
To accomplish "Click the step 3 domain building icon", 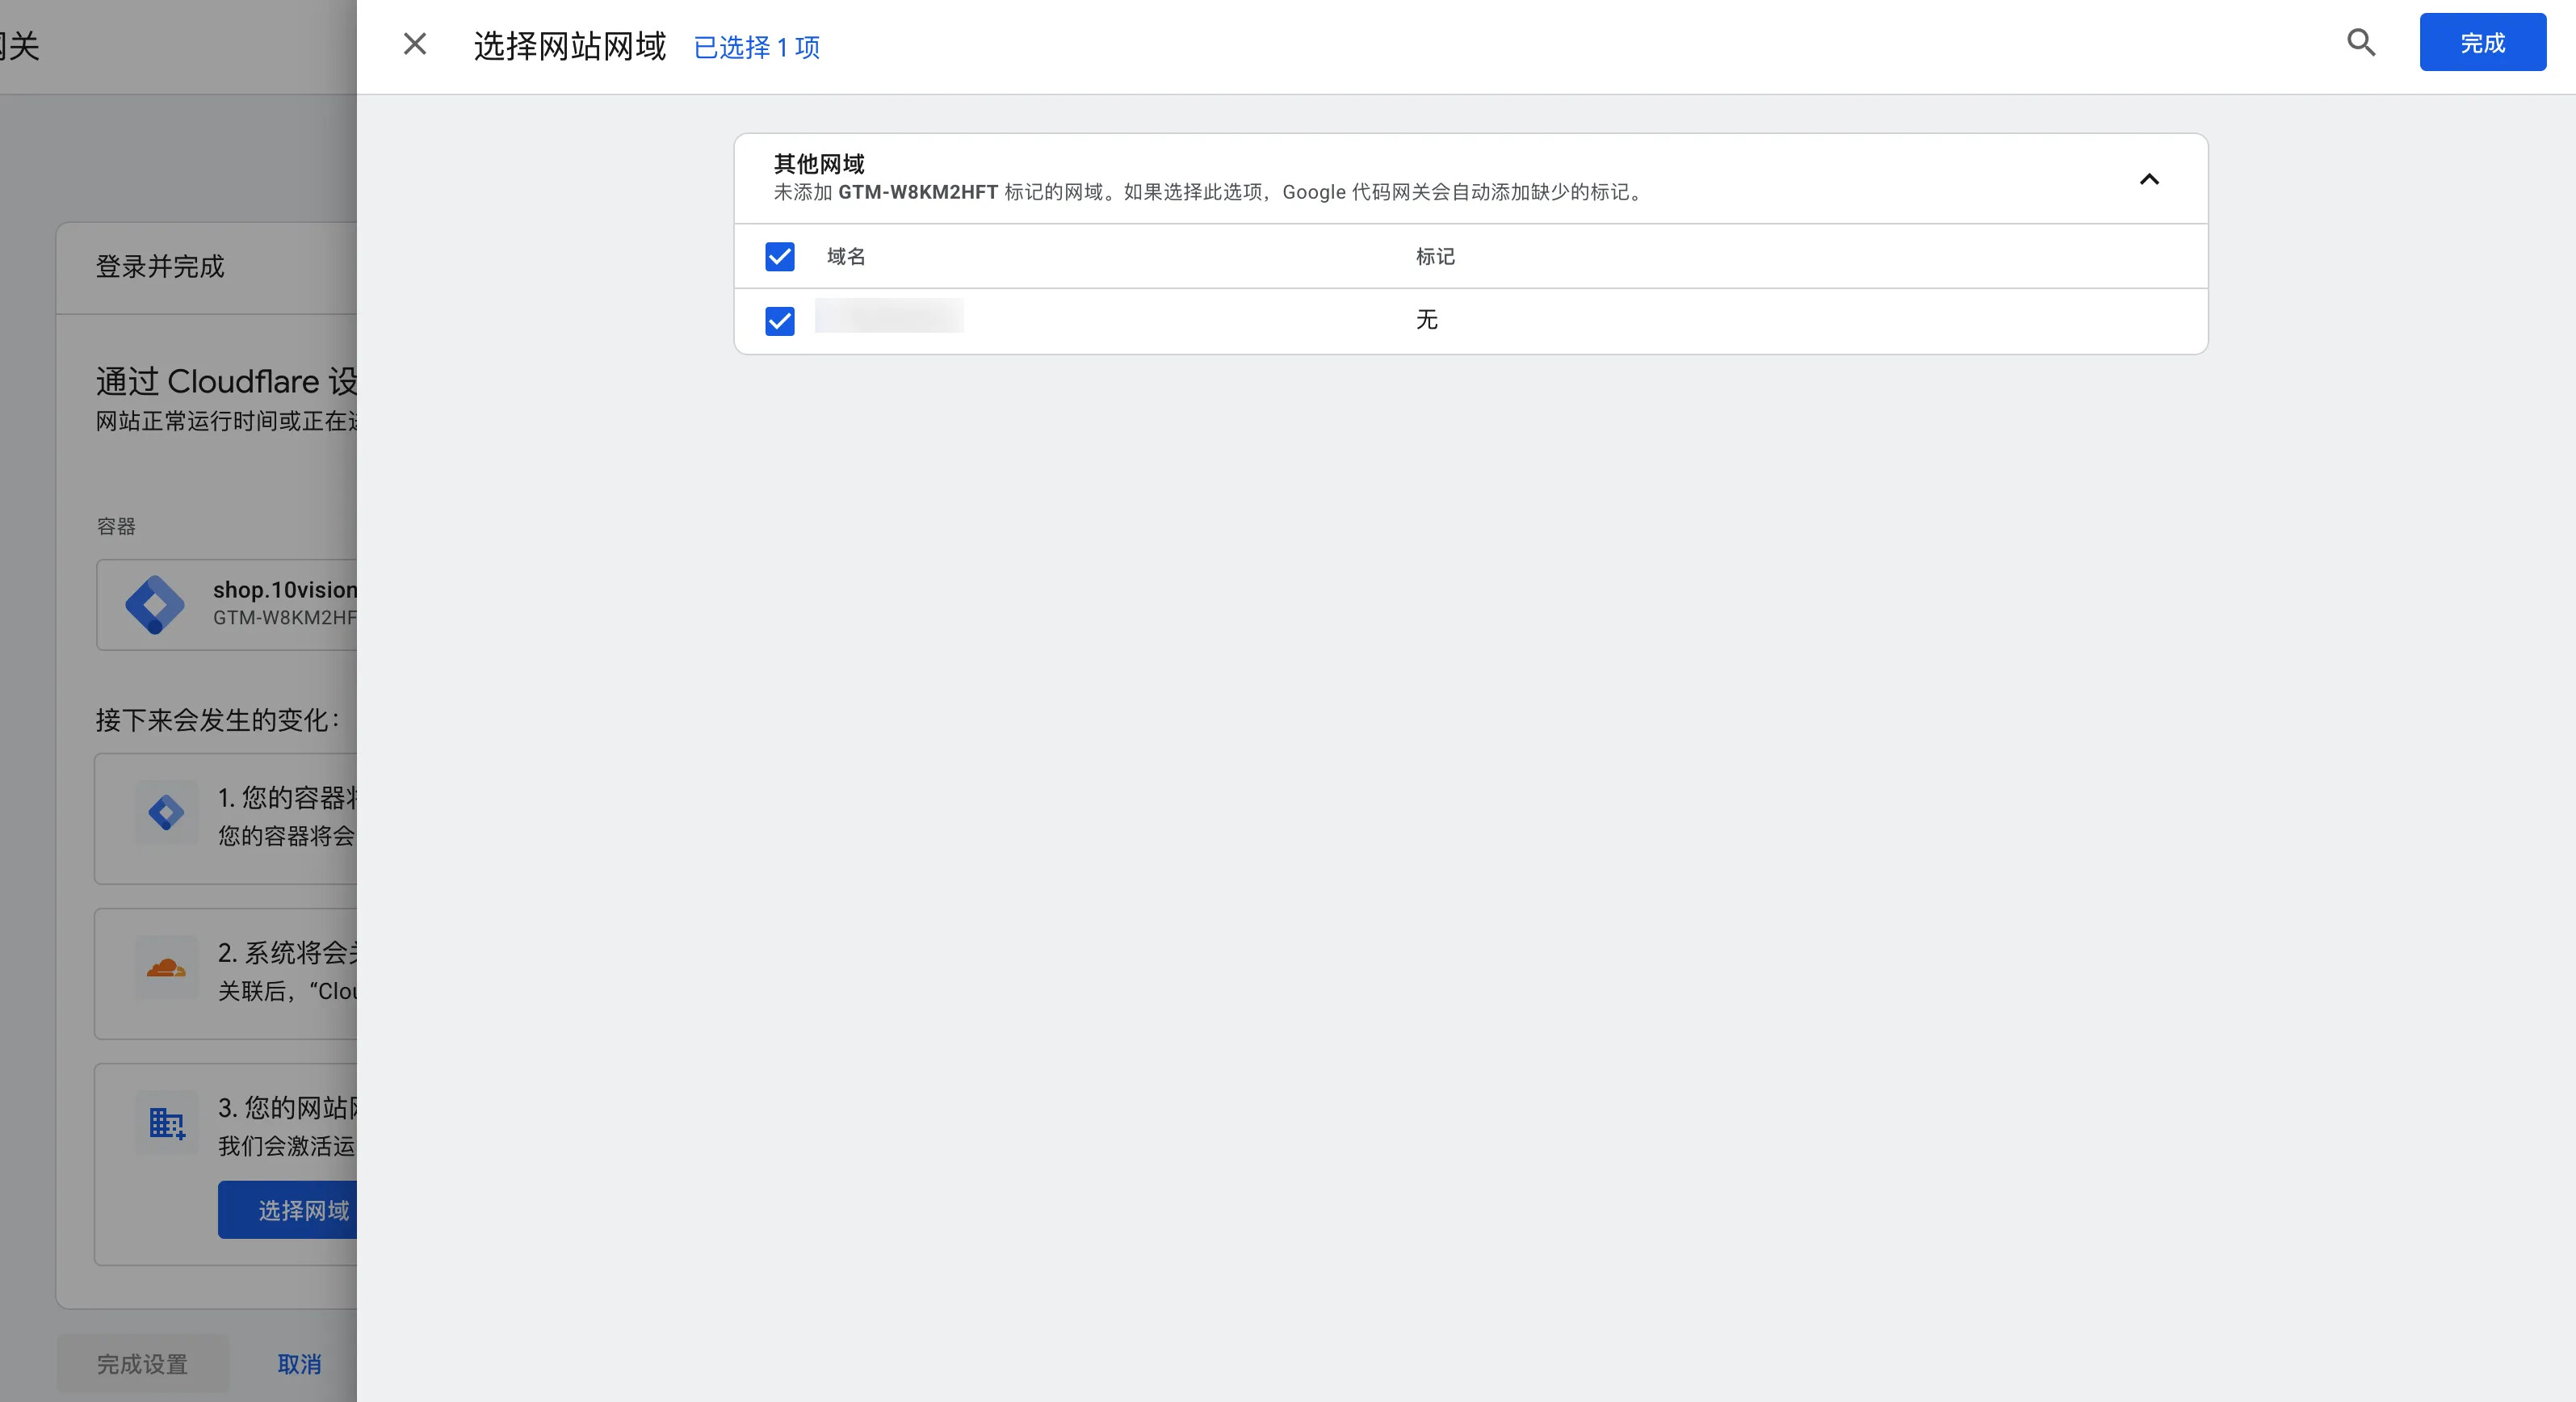I will (x=166, y=1123).
